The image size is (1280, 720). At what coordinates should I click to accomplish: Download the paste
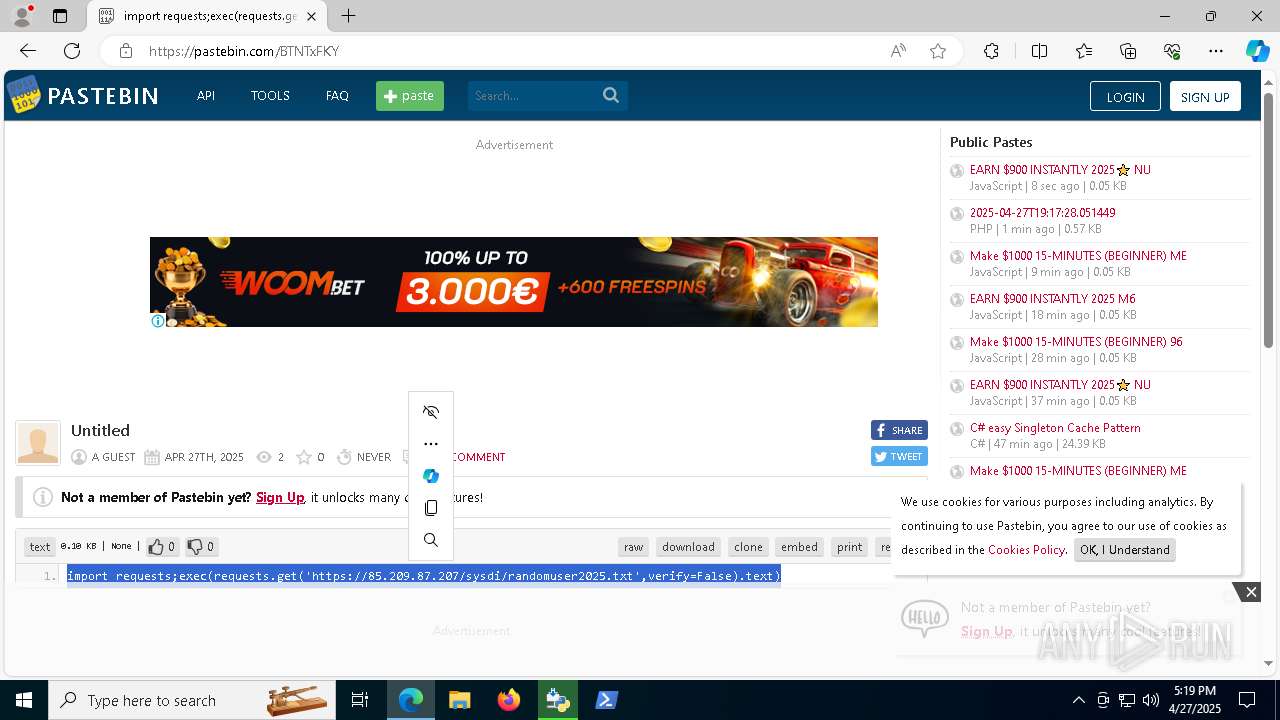click(688, 547)
